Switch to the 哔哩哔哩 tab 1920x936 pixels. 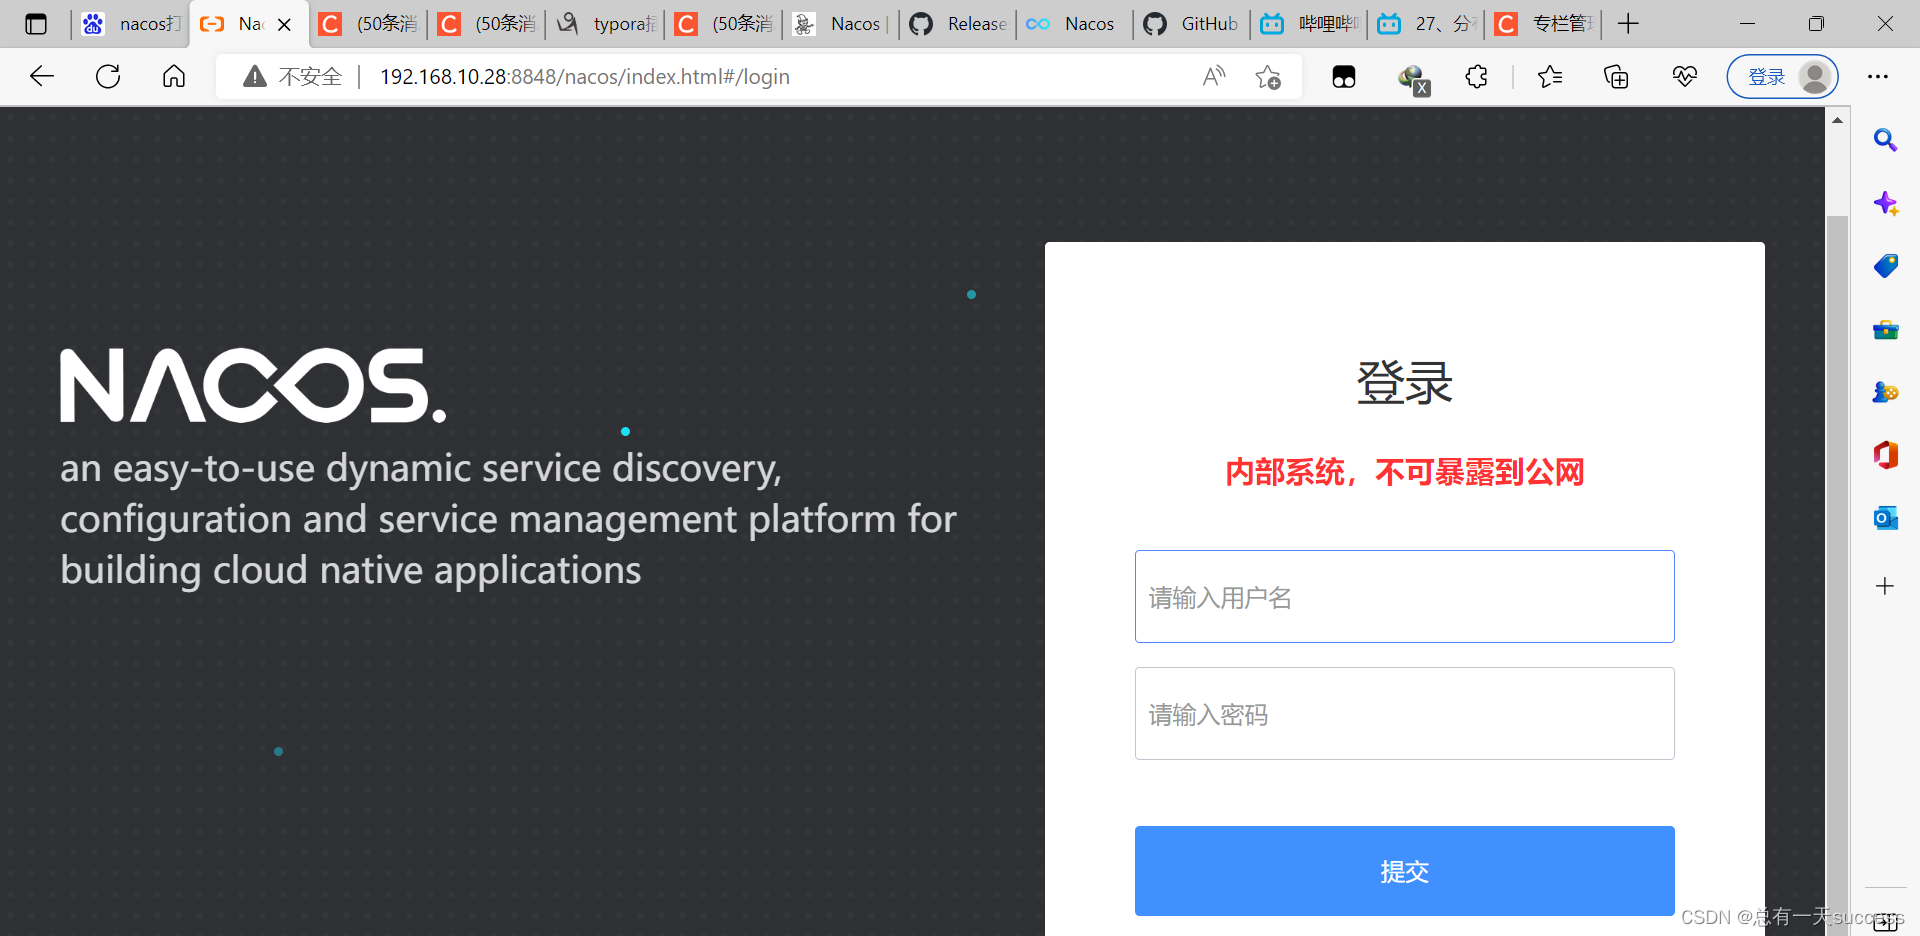[x=1310, y=24]
